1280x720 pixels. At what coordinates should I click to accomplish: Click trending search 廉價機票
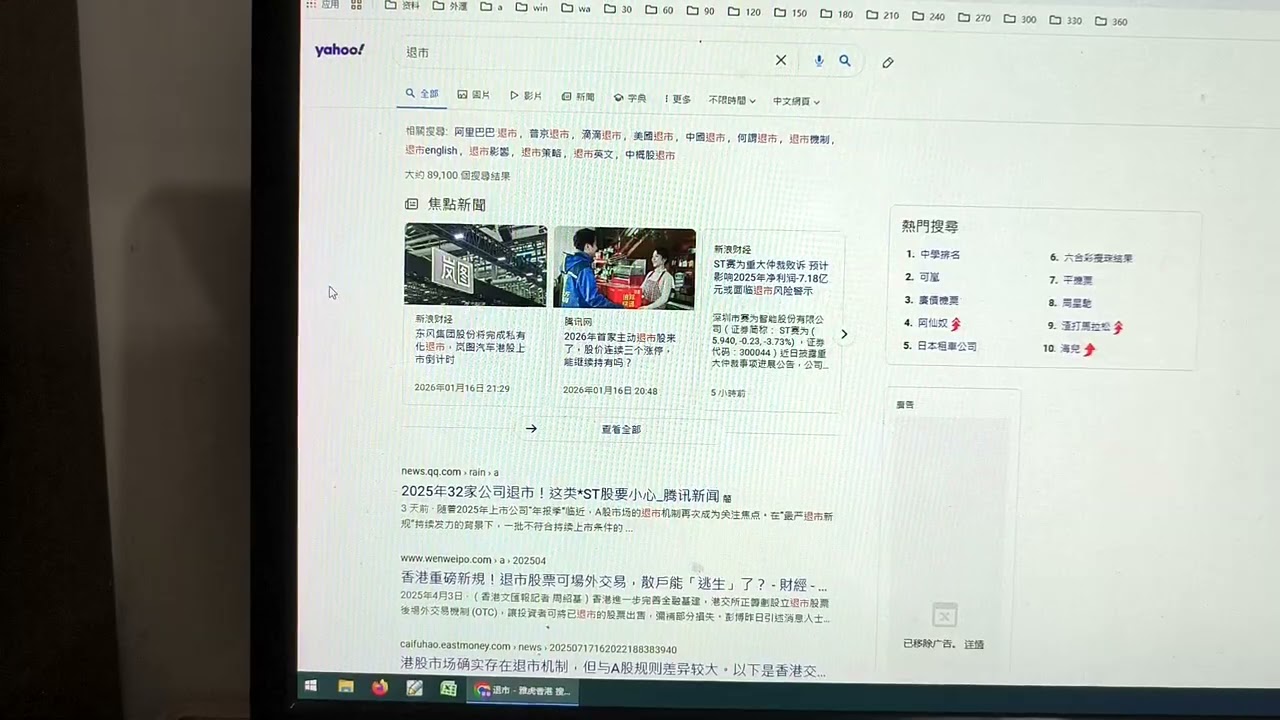[939, 300]
